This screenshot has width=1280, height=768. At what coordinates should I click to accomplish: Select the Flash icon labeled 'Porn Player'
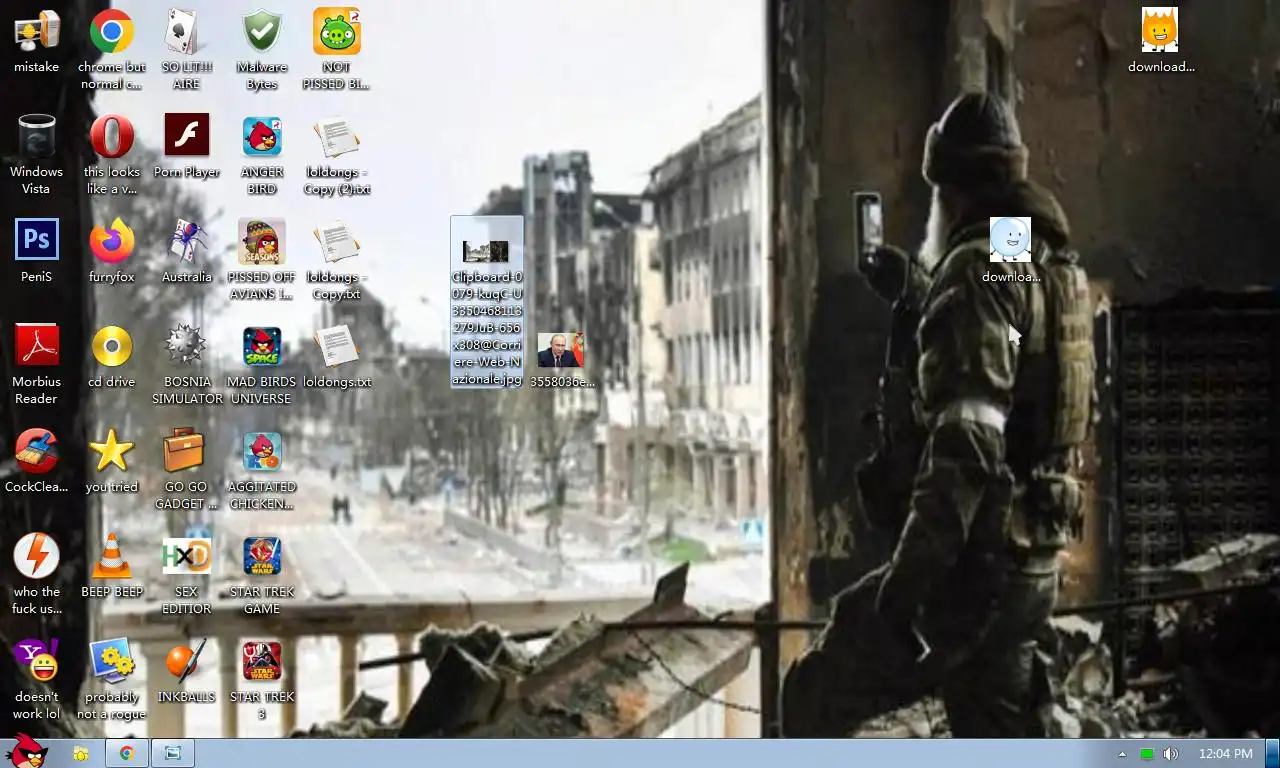[x=187, y=146]
